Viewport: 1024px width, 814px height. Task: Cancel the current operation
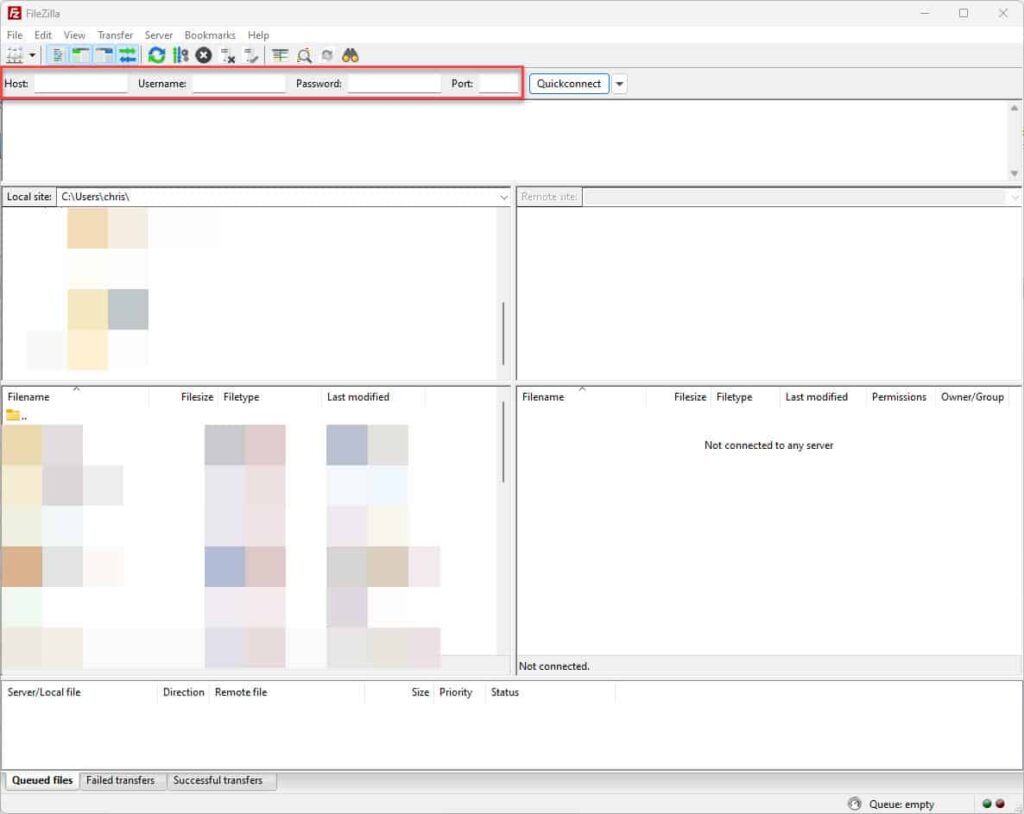(x=204, y=56)
